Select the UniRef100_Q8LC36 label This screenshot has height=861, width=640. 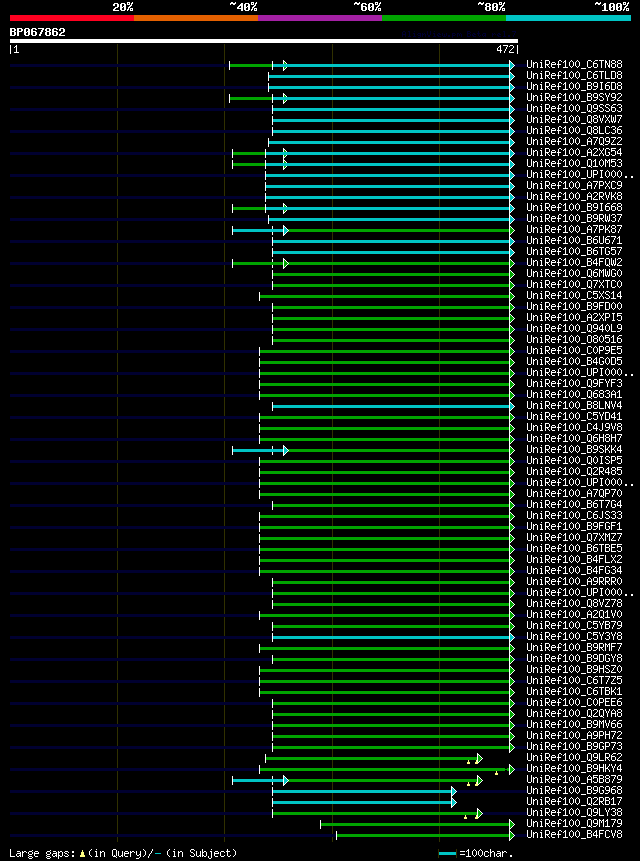coord(574,131)
